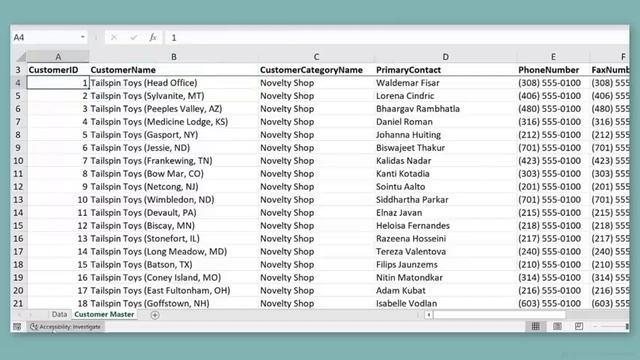Click horizontal scrollbar left arrow
The width and height of the screenshot is (640, 360).
429,315
